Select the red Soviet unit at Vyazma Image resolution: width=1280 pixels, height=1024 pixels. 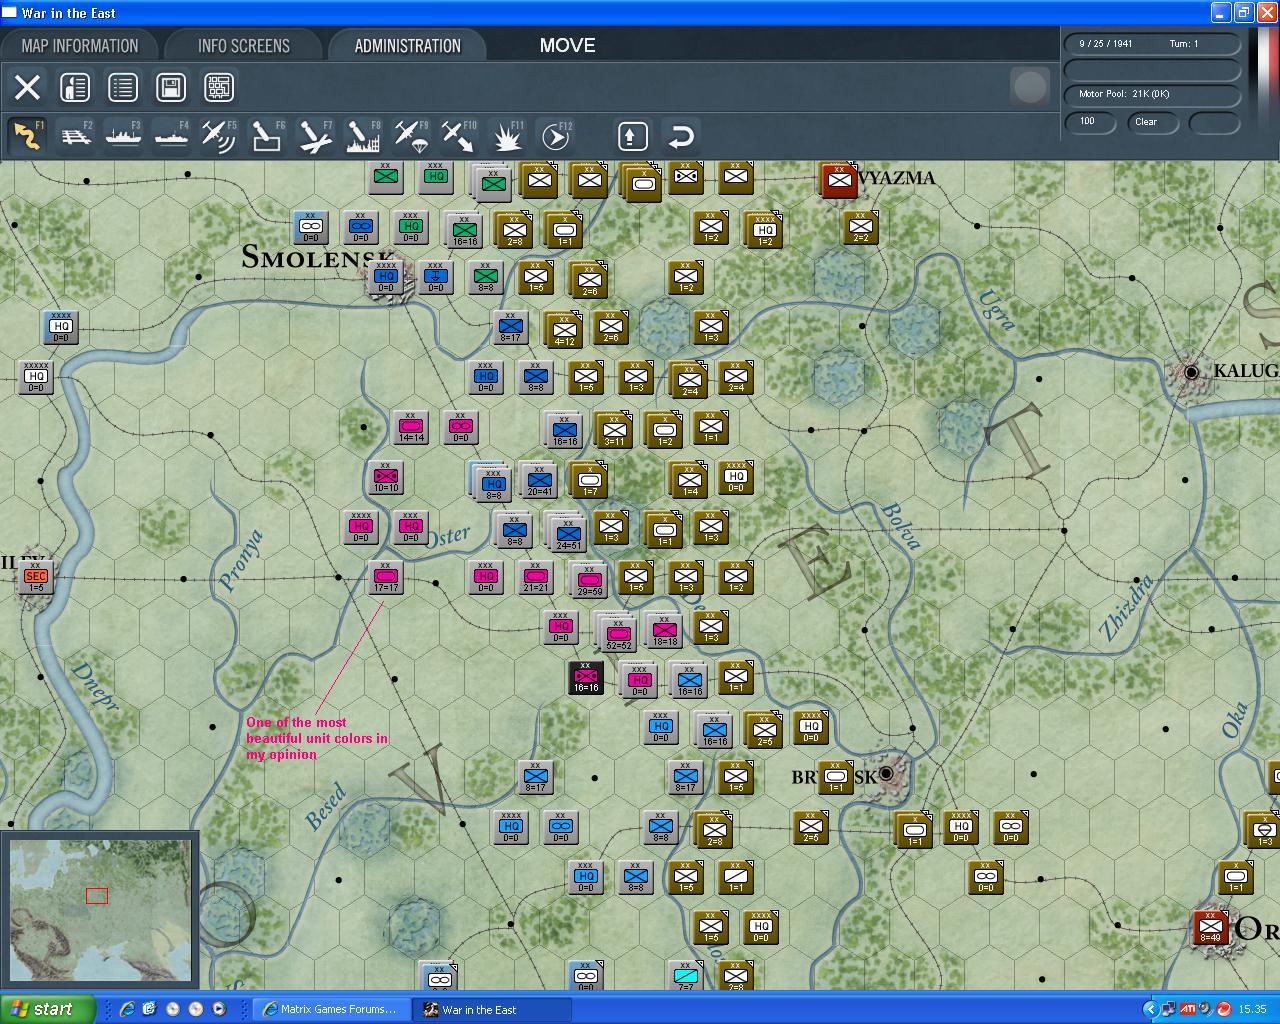(x=839, y=180)
